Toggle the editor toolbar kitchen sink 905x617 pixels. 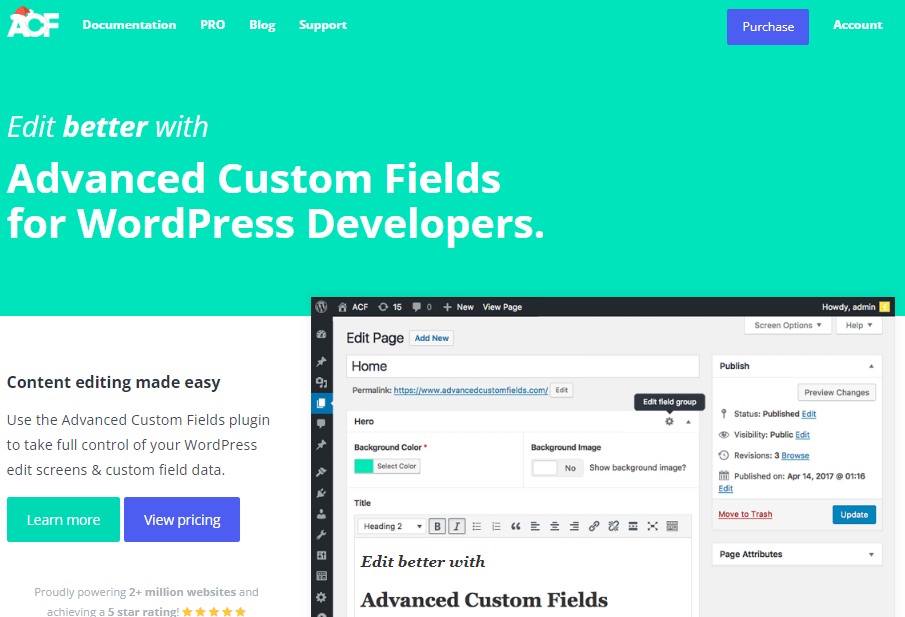(672, 526)
